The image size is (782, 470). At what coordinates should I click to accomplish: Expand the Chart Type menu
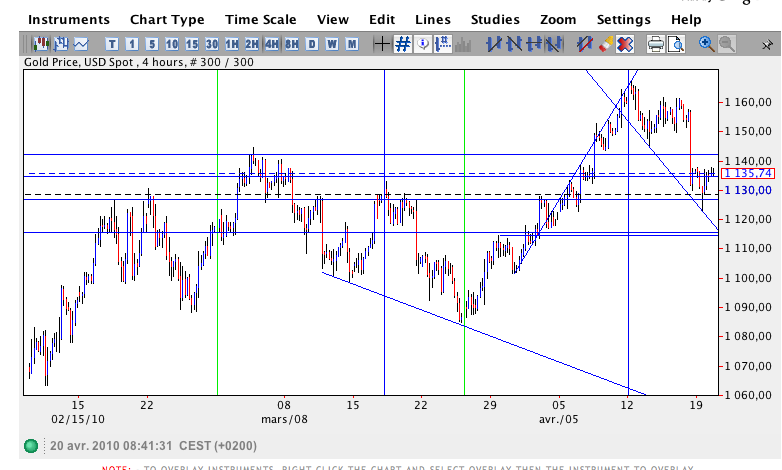(167, 20)
